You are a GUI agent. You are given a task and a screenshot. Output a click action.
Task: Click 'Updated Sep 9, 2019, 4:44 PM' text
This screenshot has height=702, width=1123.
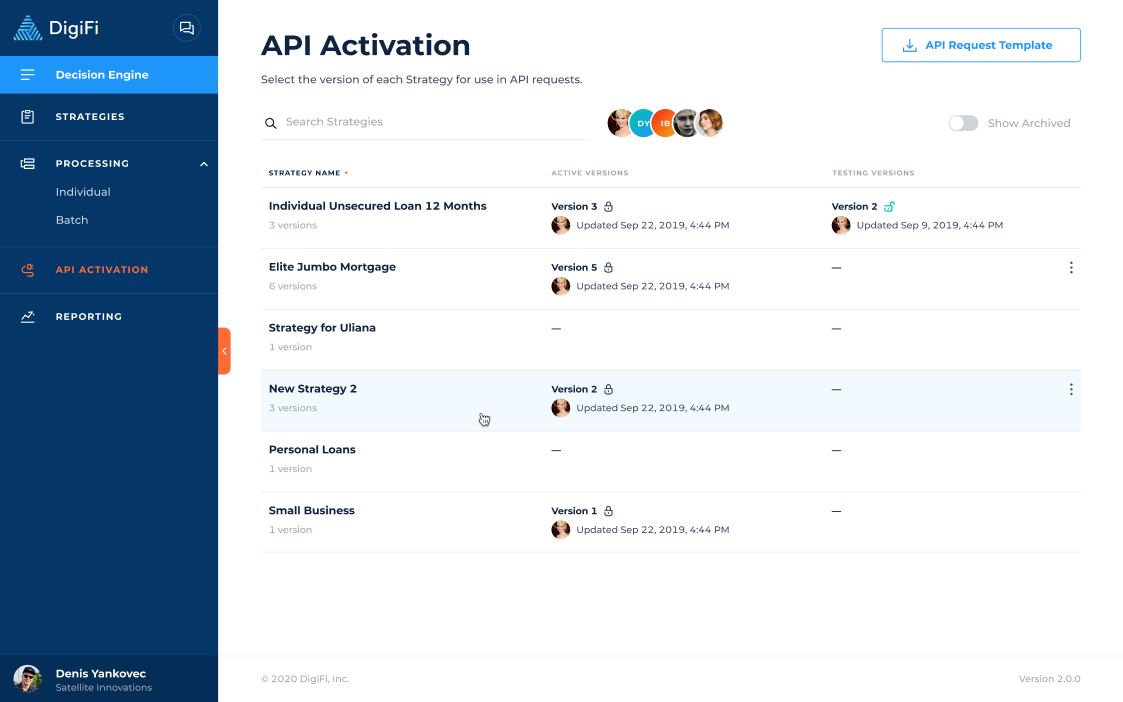(x=930, y=225)
